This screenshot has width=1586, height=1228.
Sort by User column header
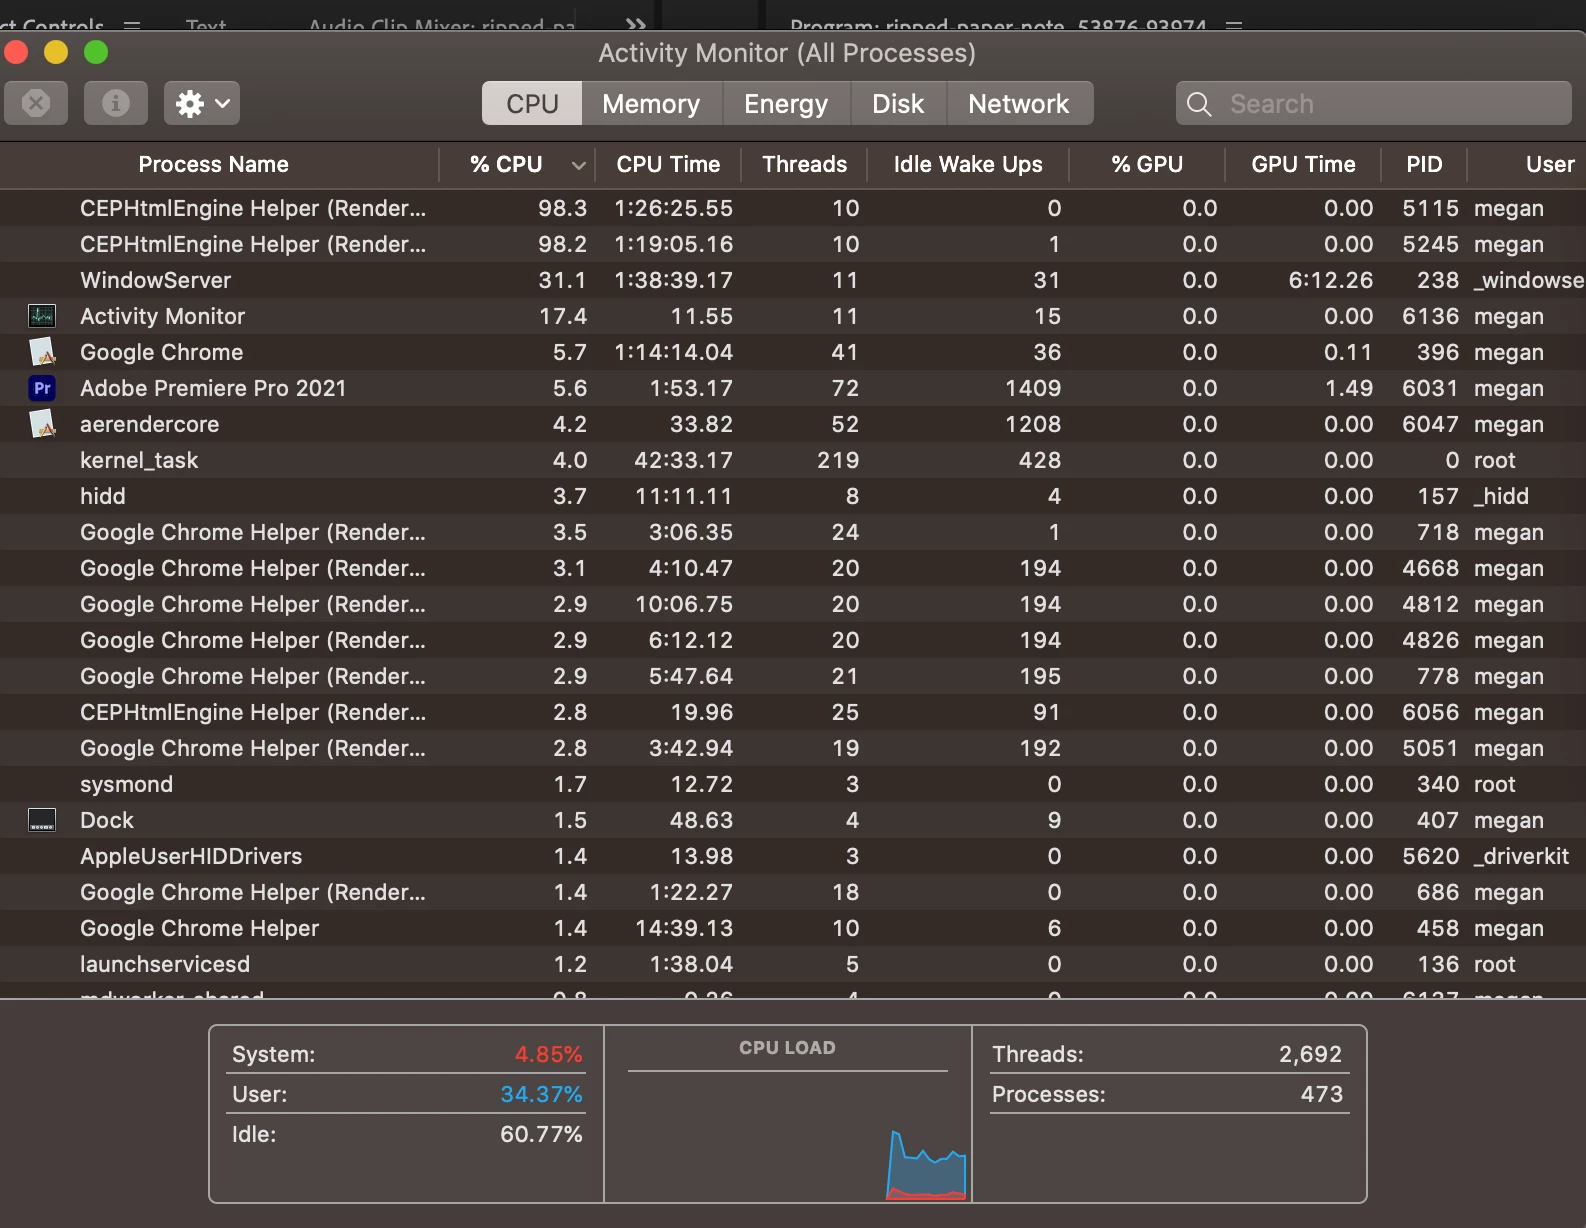1549,164
